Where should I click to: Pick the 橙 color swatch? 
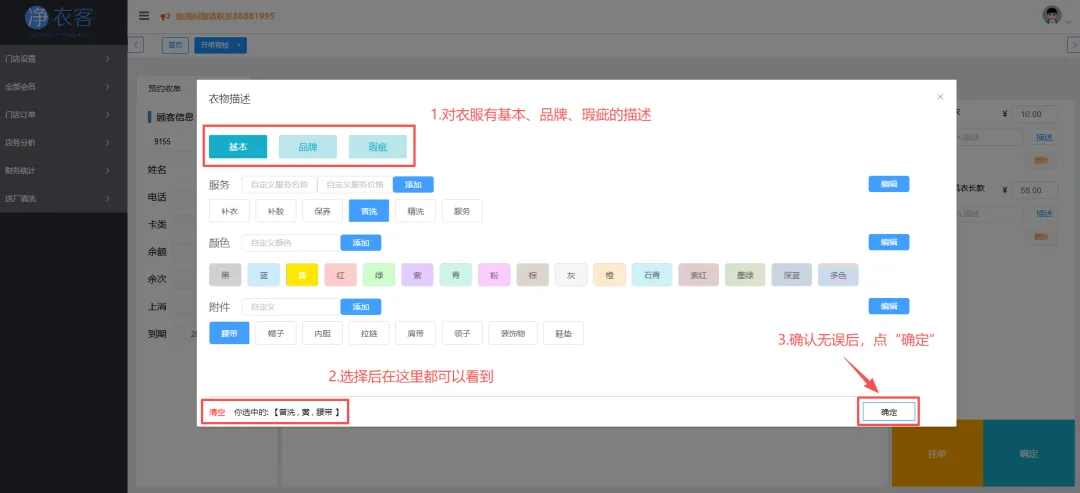[610, 275]
